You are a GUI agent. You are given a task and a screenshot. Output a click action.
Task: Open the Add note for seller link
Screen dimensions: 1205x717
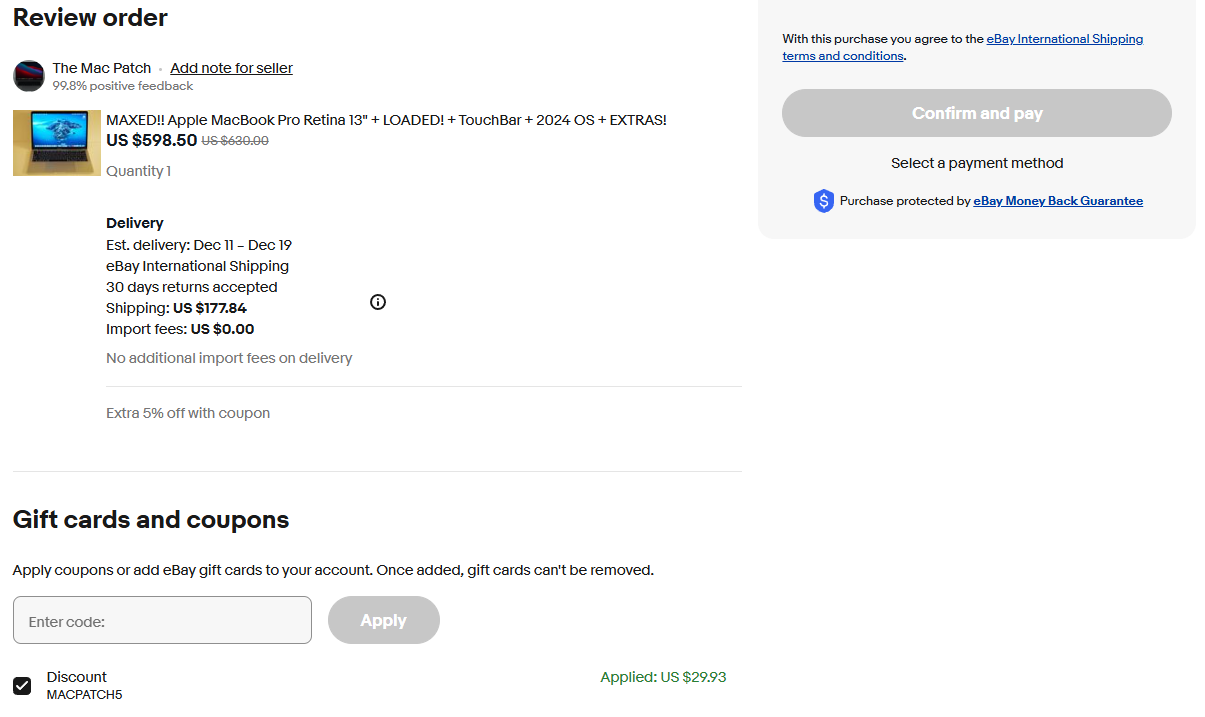pos(231,67)
